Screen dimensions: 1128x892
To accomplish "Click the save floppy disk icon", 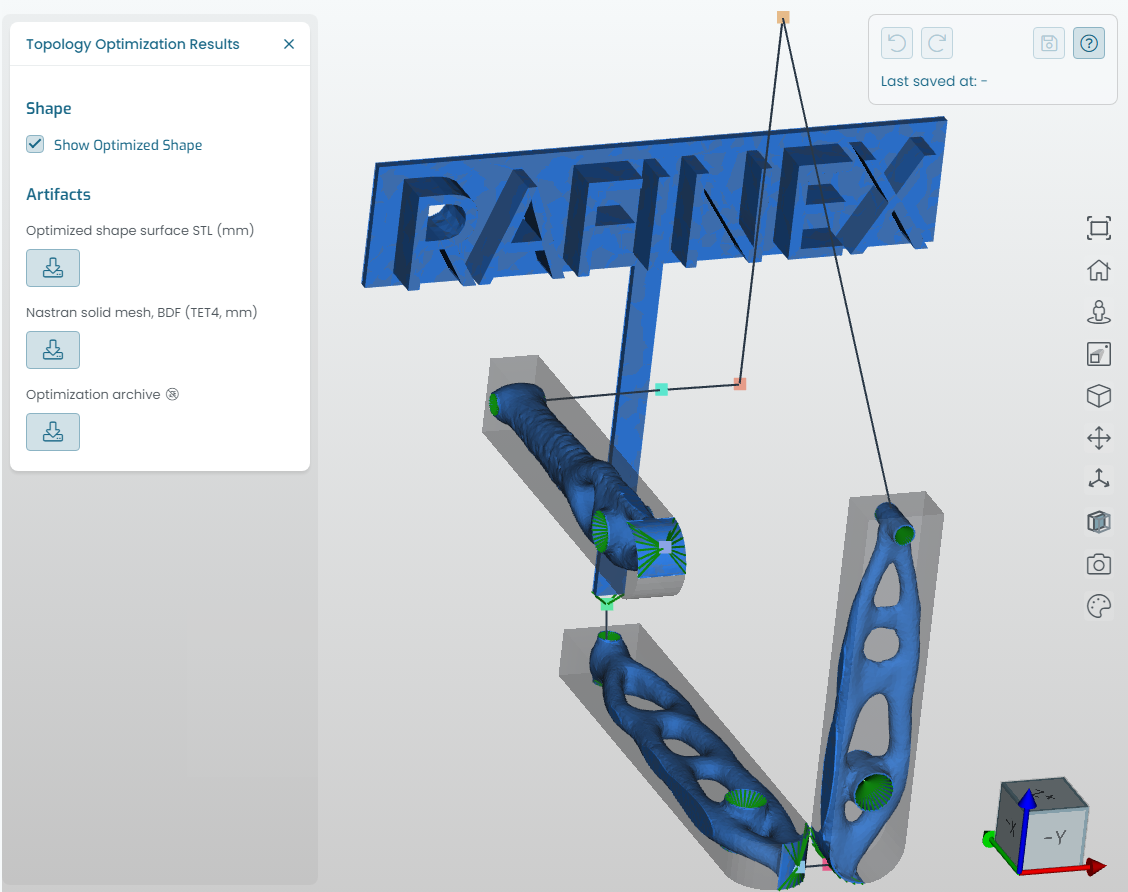I will [x=1048, y=43].
